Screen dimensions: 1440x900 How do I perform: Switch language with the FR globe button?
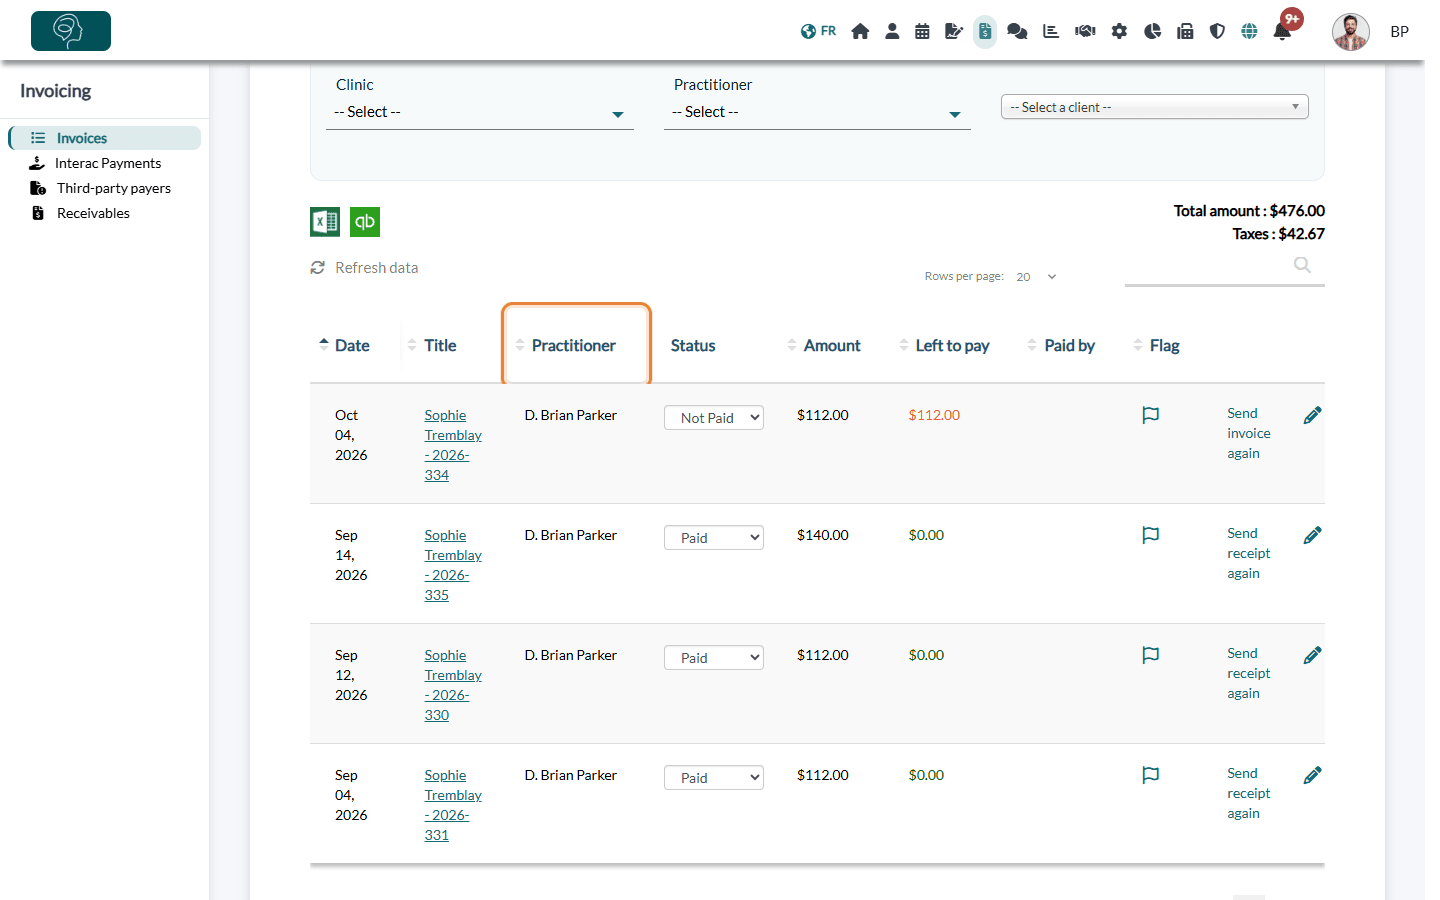click(x=818, y=31)
